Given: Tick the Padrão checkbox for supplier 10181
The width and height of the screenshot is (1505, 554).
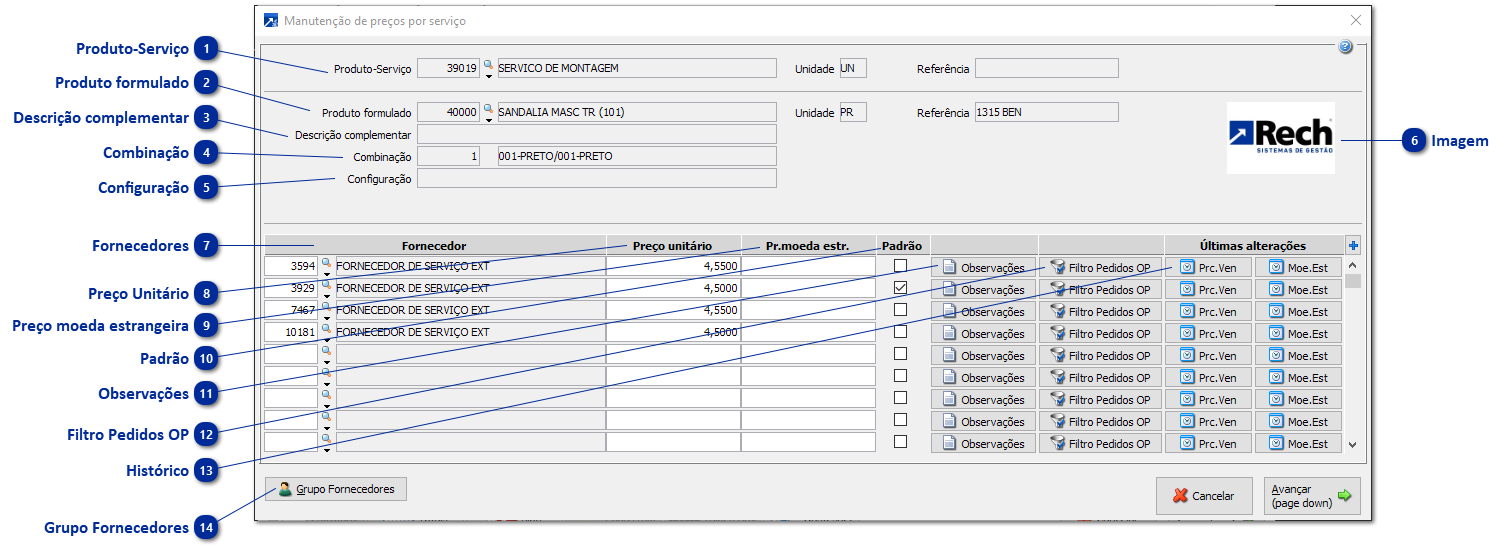Looking at the screenshot, I should coord(900,332).
